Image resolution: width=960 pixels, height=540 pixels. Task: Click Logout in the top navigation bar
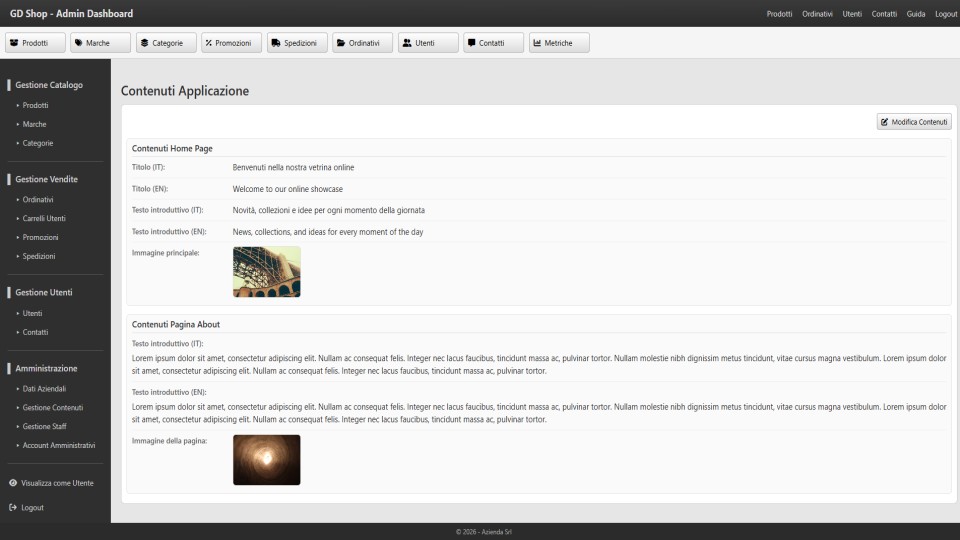946,14
